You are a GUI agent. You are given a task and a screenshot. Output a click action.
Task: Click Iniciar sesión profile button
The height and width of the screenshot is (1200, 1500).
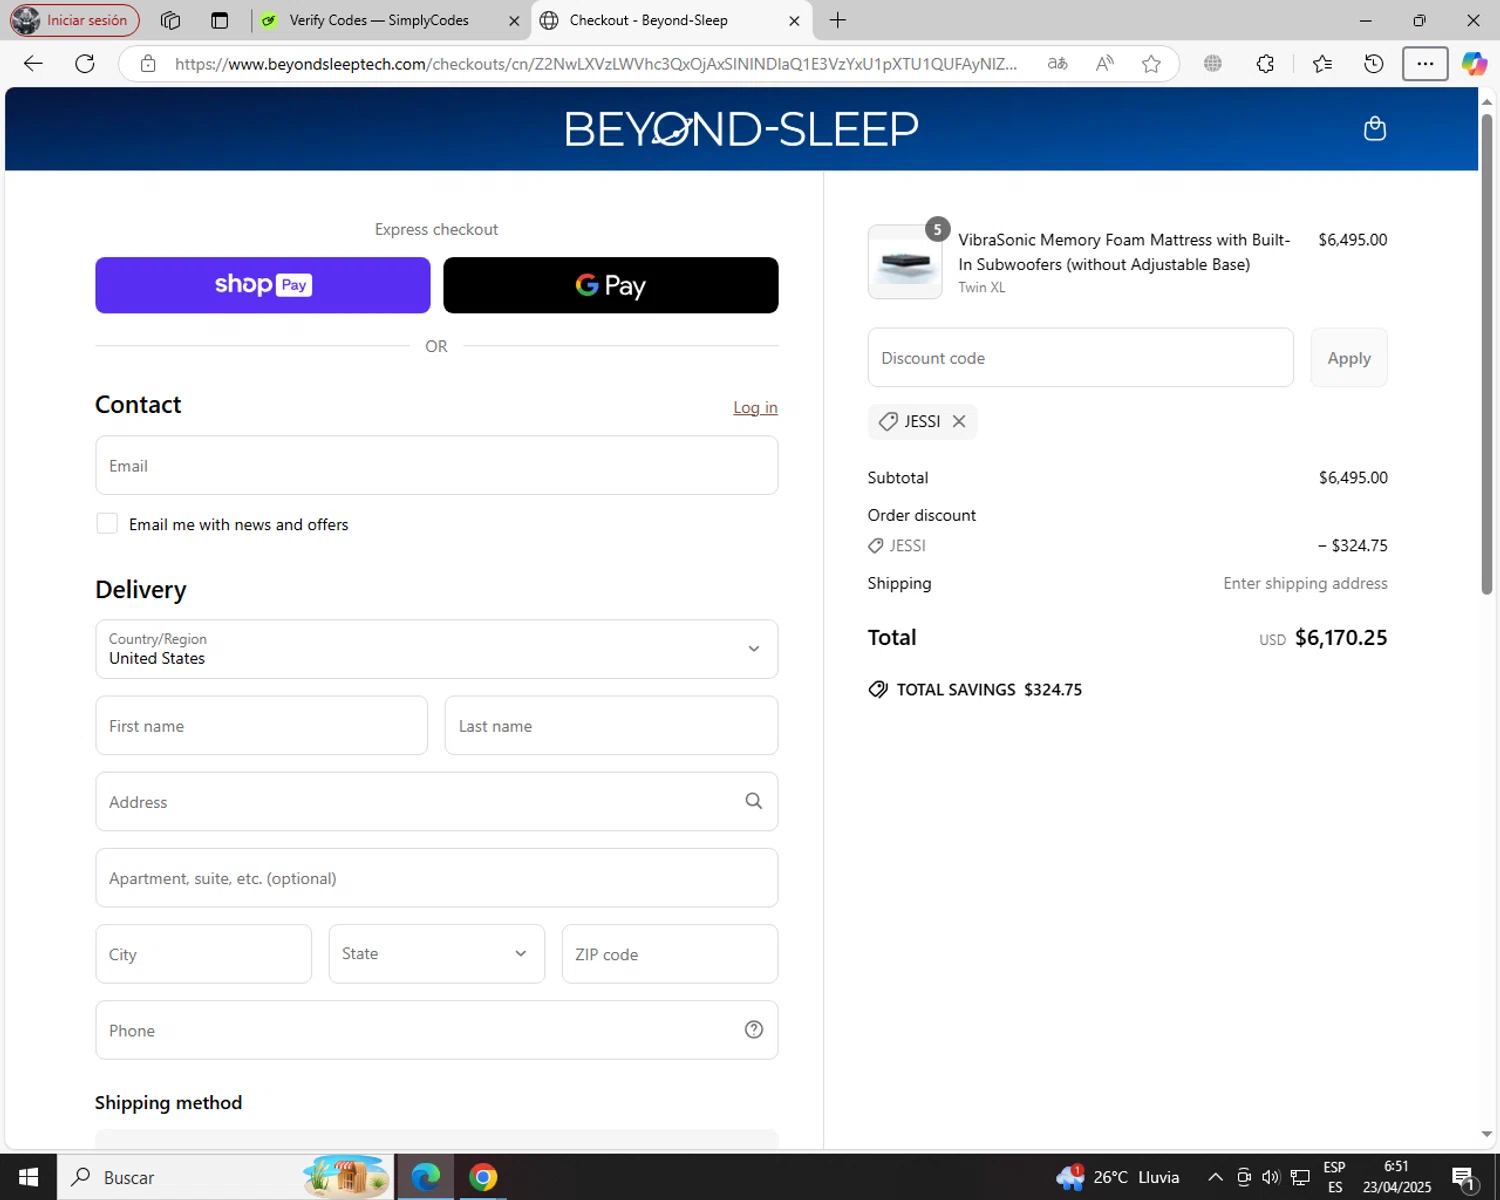click(x=75, y=20)
